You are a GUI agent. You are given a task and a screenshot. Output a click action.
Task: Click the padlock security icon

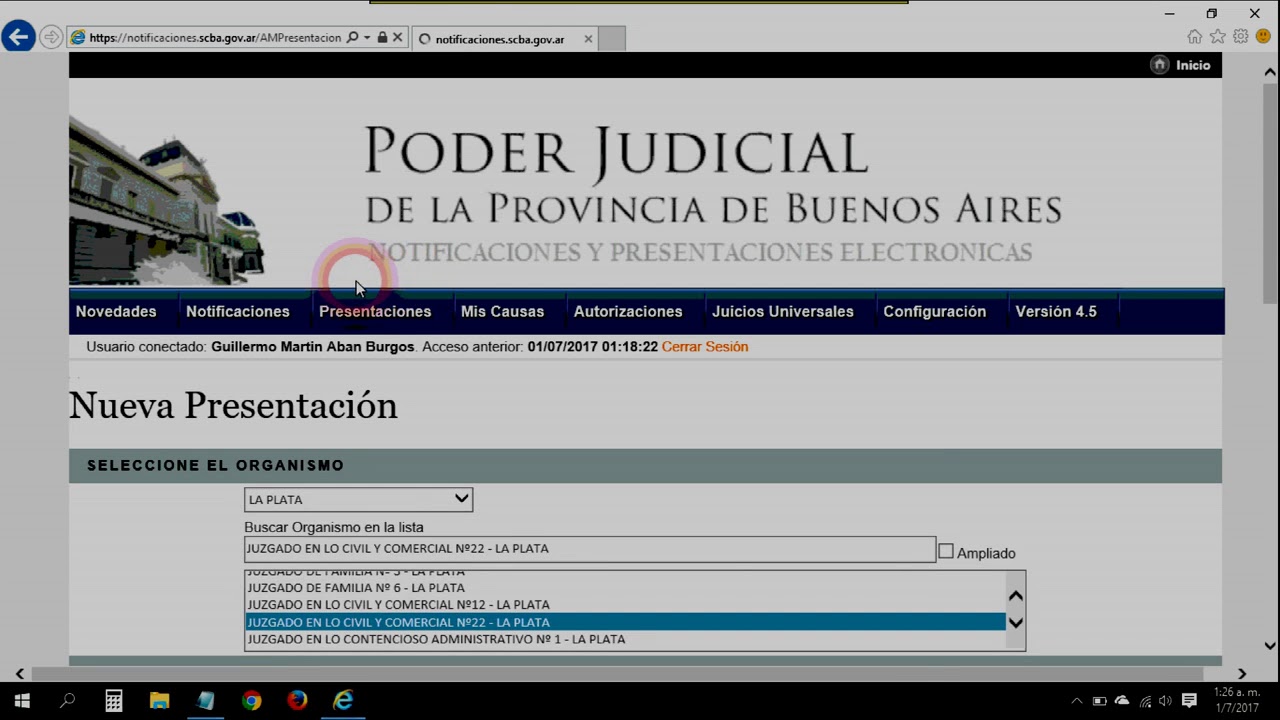click(x=382, y=38)
